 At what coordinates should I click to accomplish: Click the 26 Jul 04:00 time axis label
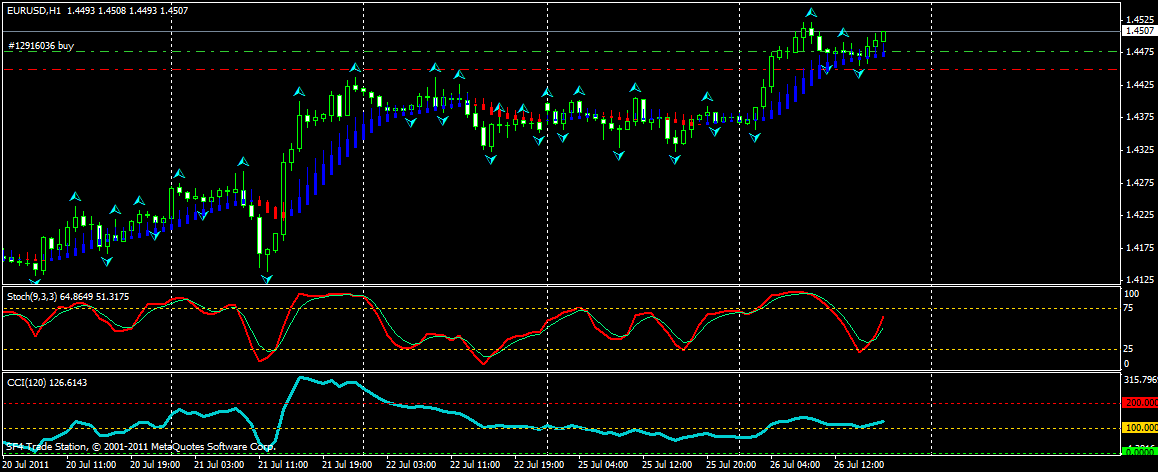[795, 465]
